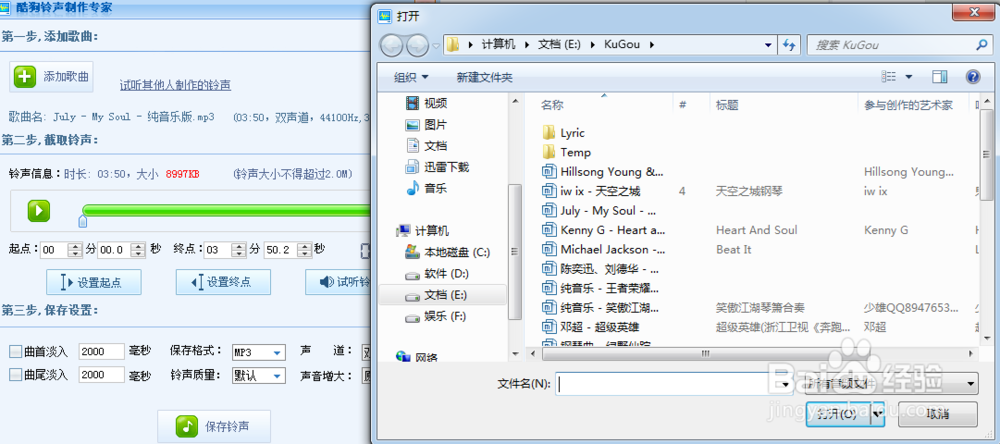This screenshot has width=1000, height=444.
Task: Enable 曲尾淡入 checkbox
Action: point(15,375)
